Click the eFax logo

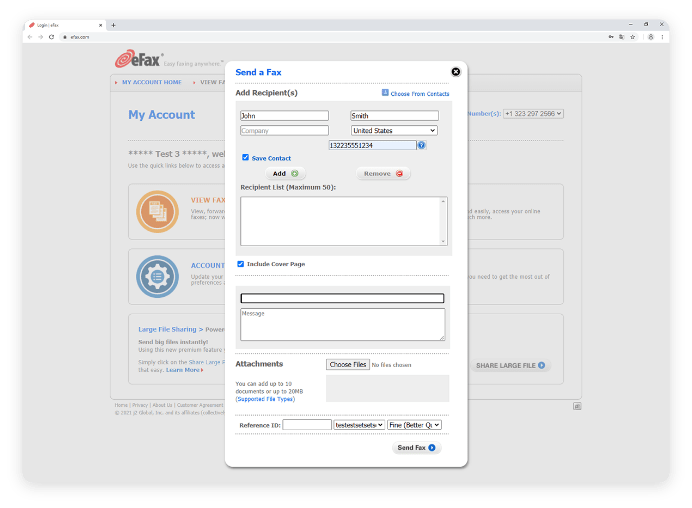[x=138, y=60]
